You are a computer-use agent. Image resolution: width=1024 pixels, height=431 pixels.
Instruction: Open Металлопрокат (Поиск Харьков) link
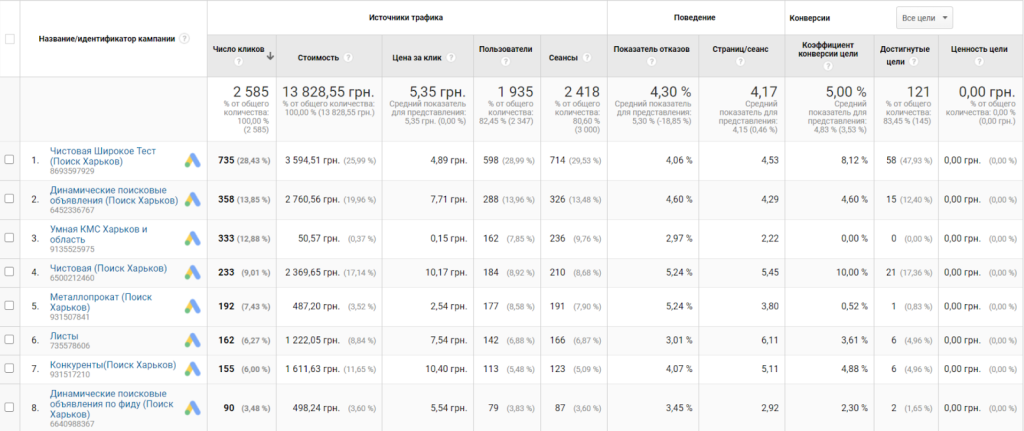click(101, 302)
